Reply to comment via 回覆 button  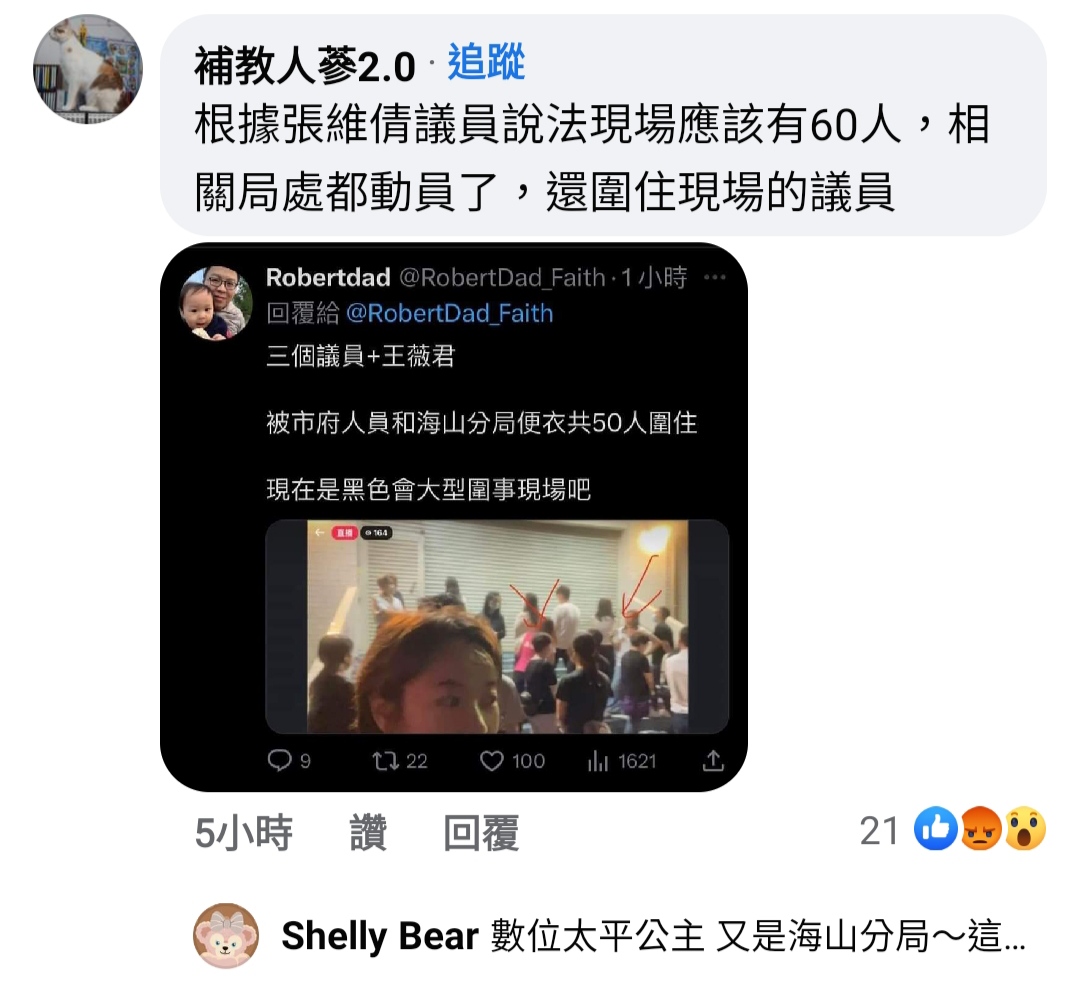(481, 832)
